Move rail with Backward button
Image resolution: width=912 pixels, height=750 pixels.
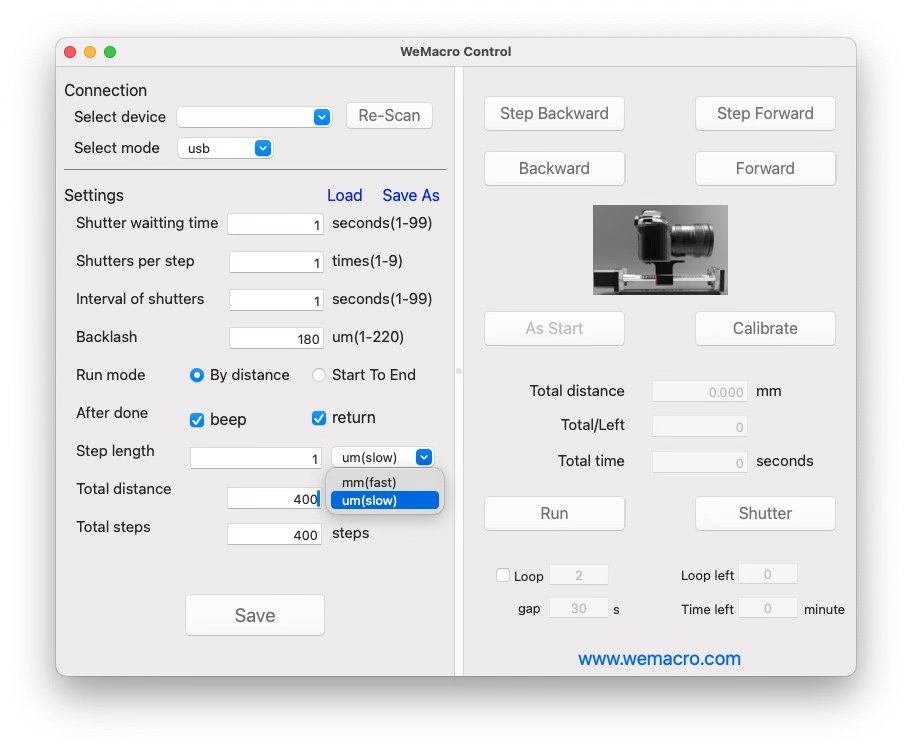tap(554, 169)
